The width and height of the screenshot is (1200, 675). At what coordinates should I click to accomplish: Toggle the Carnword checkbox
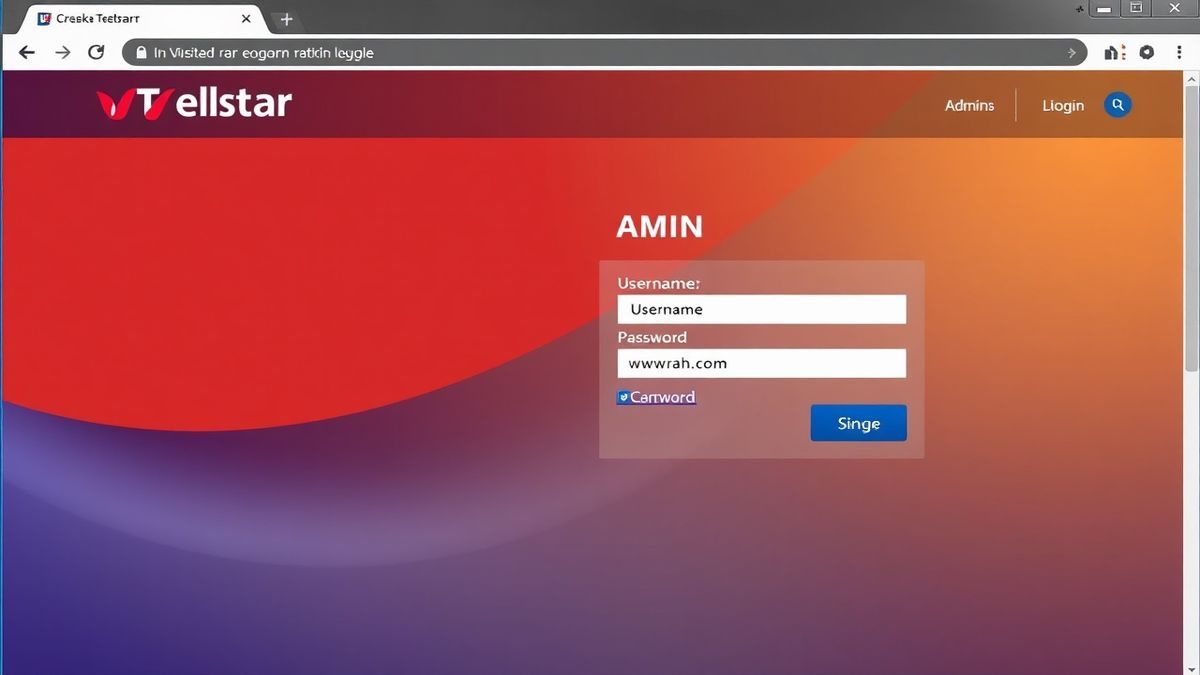point(623,397)
